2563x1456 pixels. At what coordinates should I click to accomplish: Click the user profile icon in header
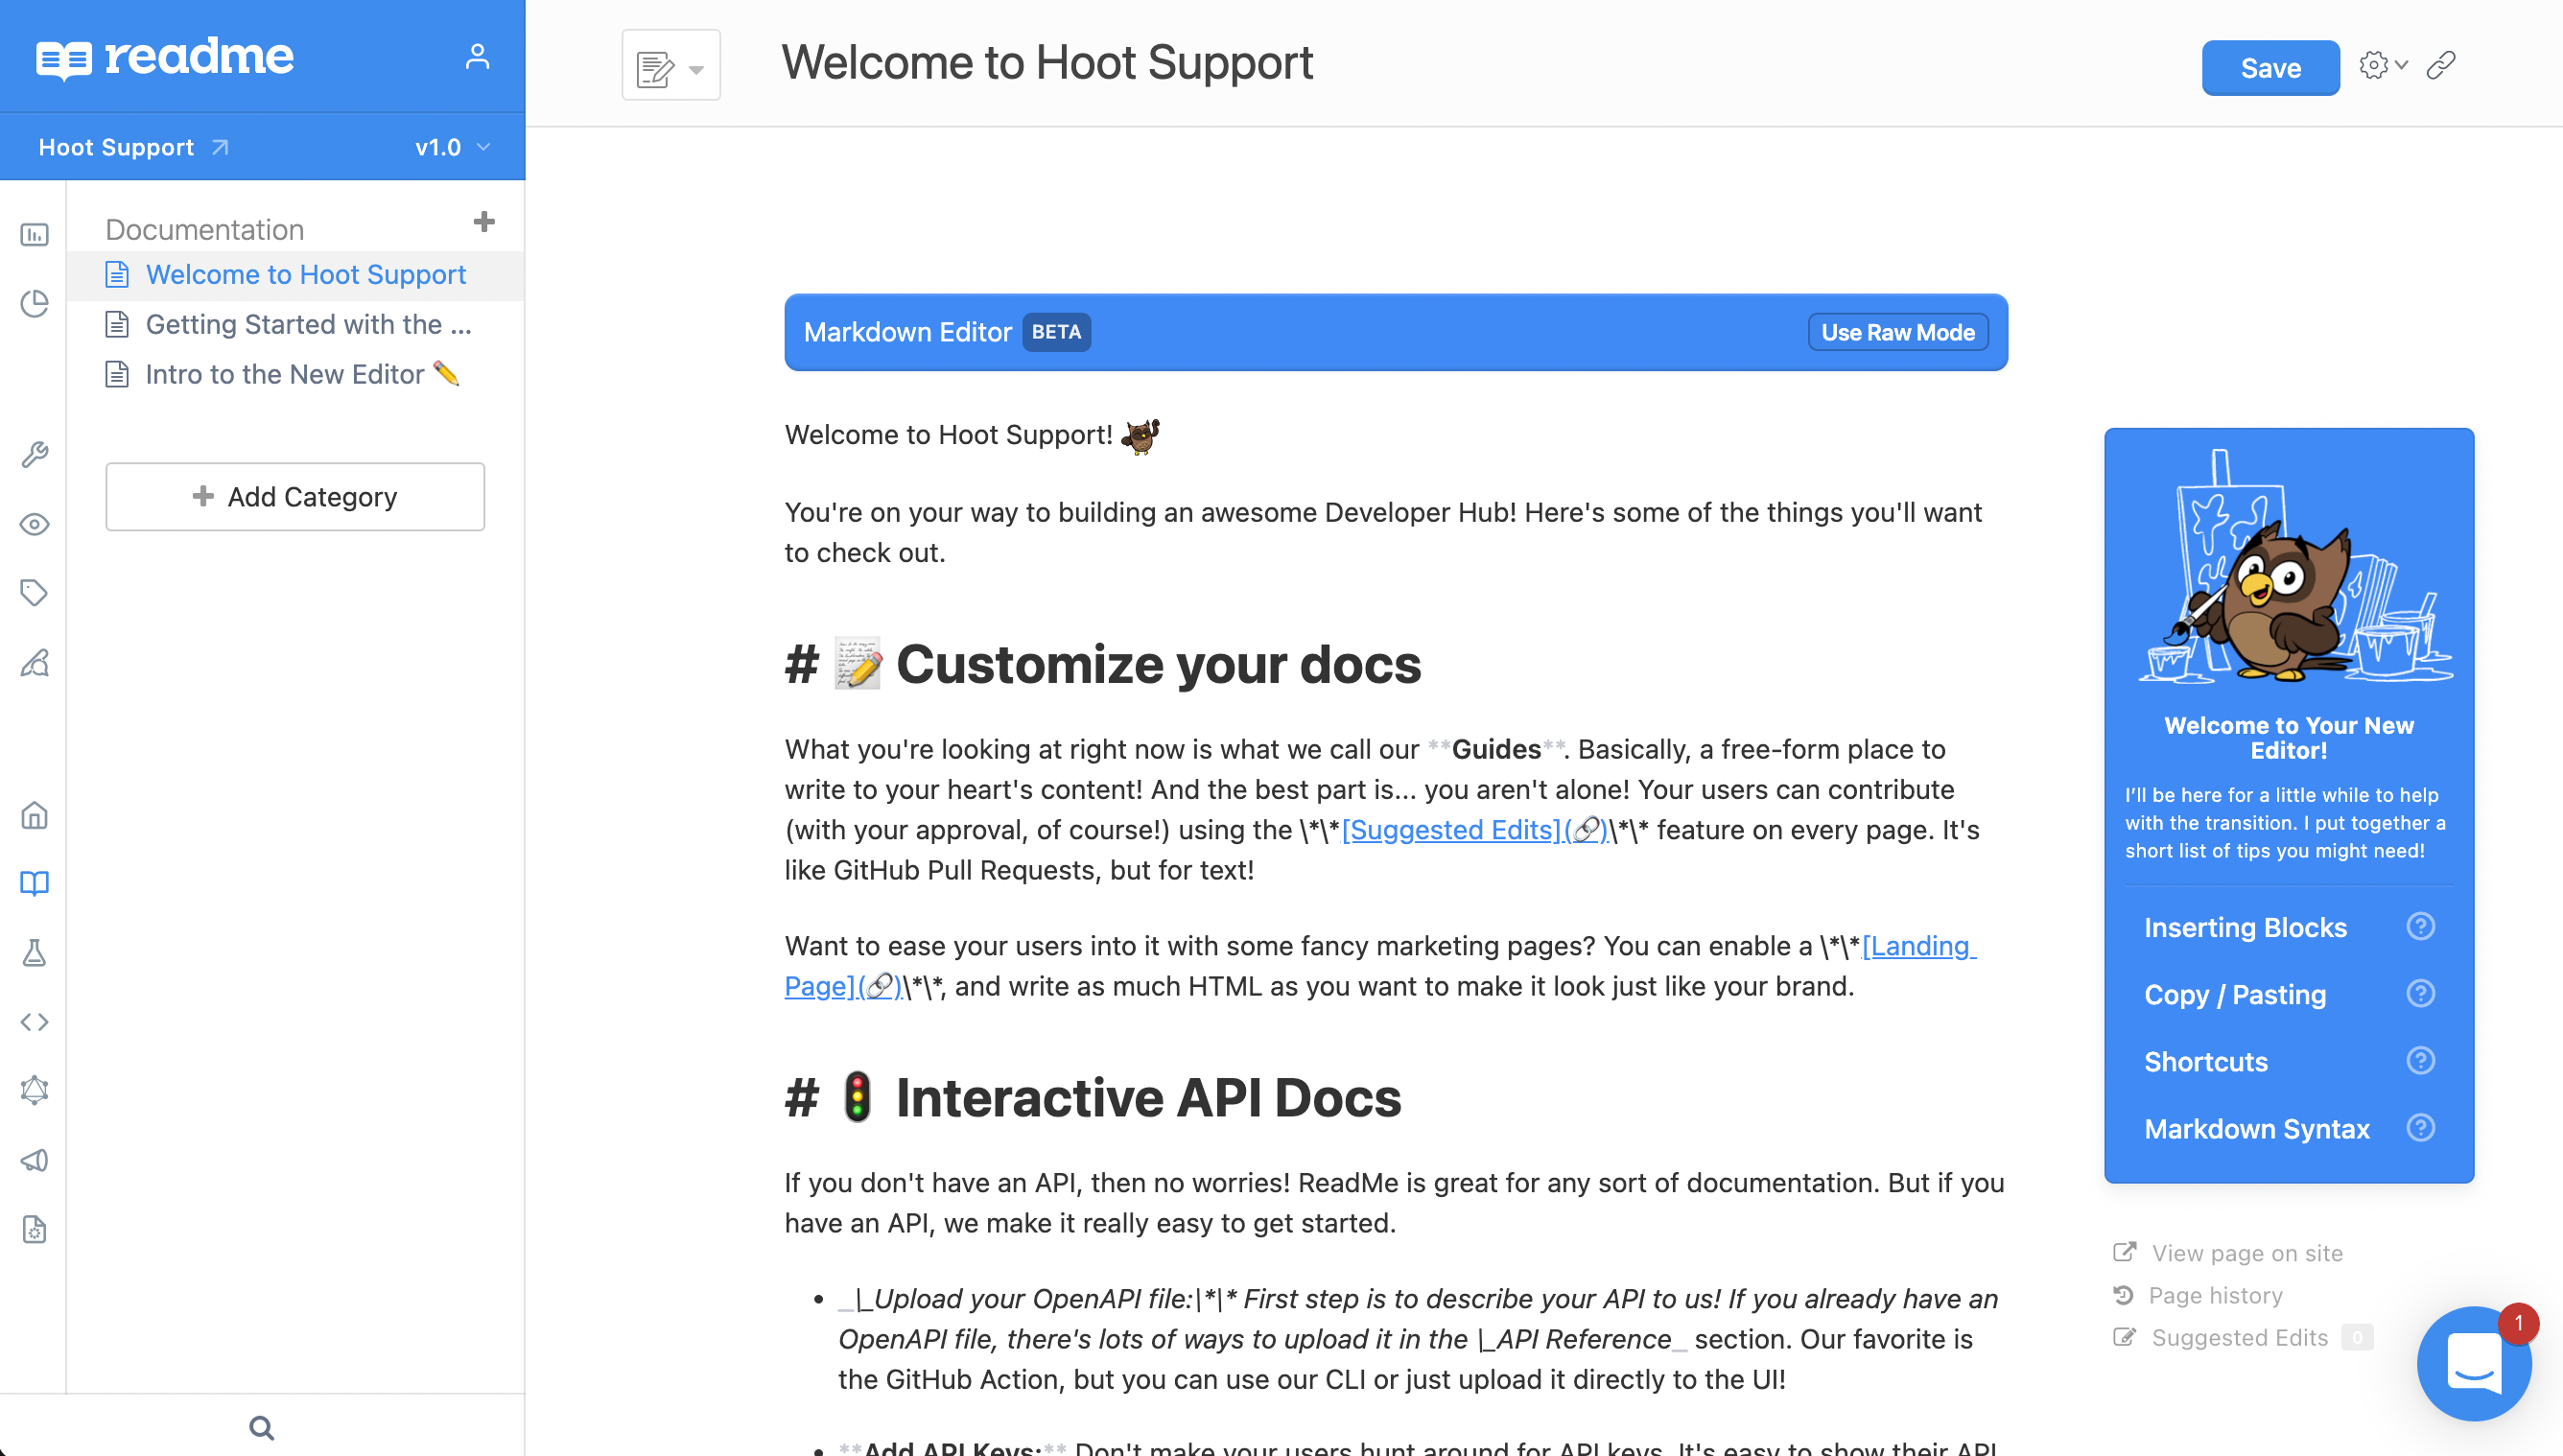click(x=477, y=57)
